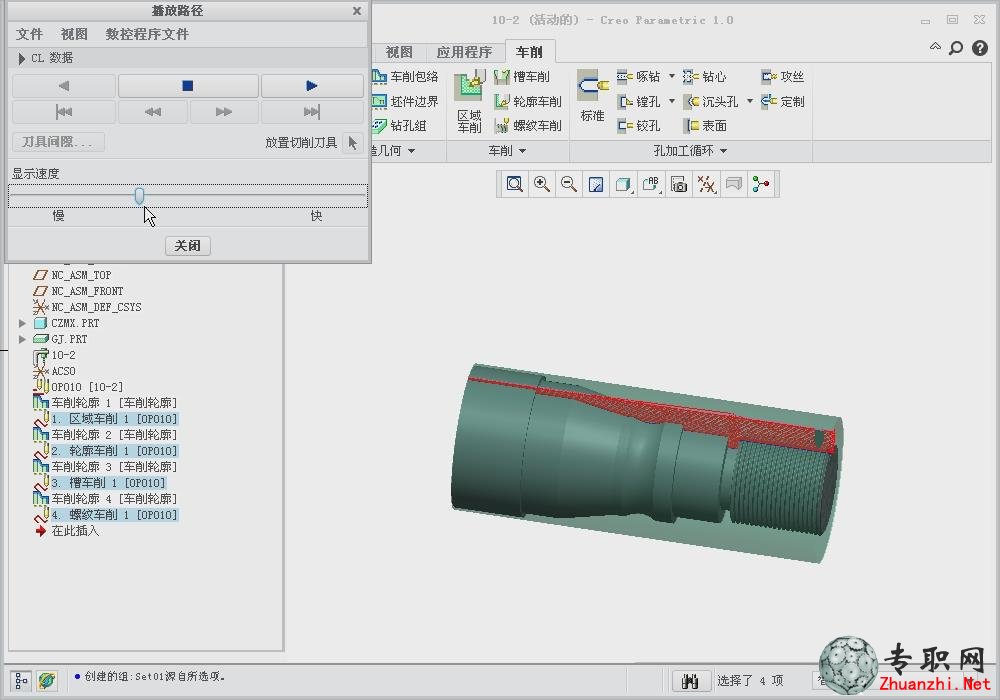Click the Repaint screen icon

pos(596,184)
